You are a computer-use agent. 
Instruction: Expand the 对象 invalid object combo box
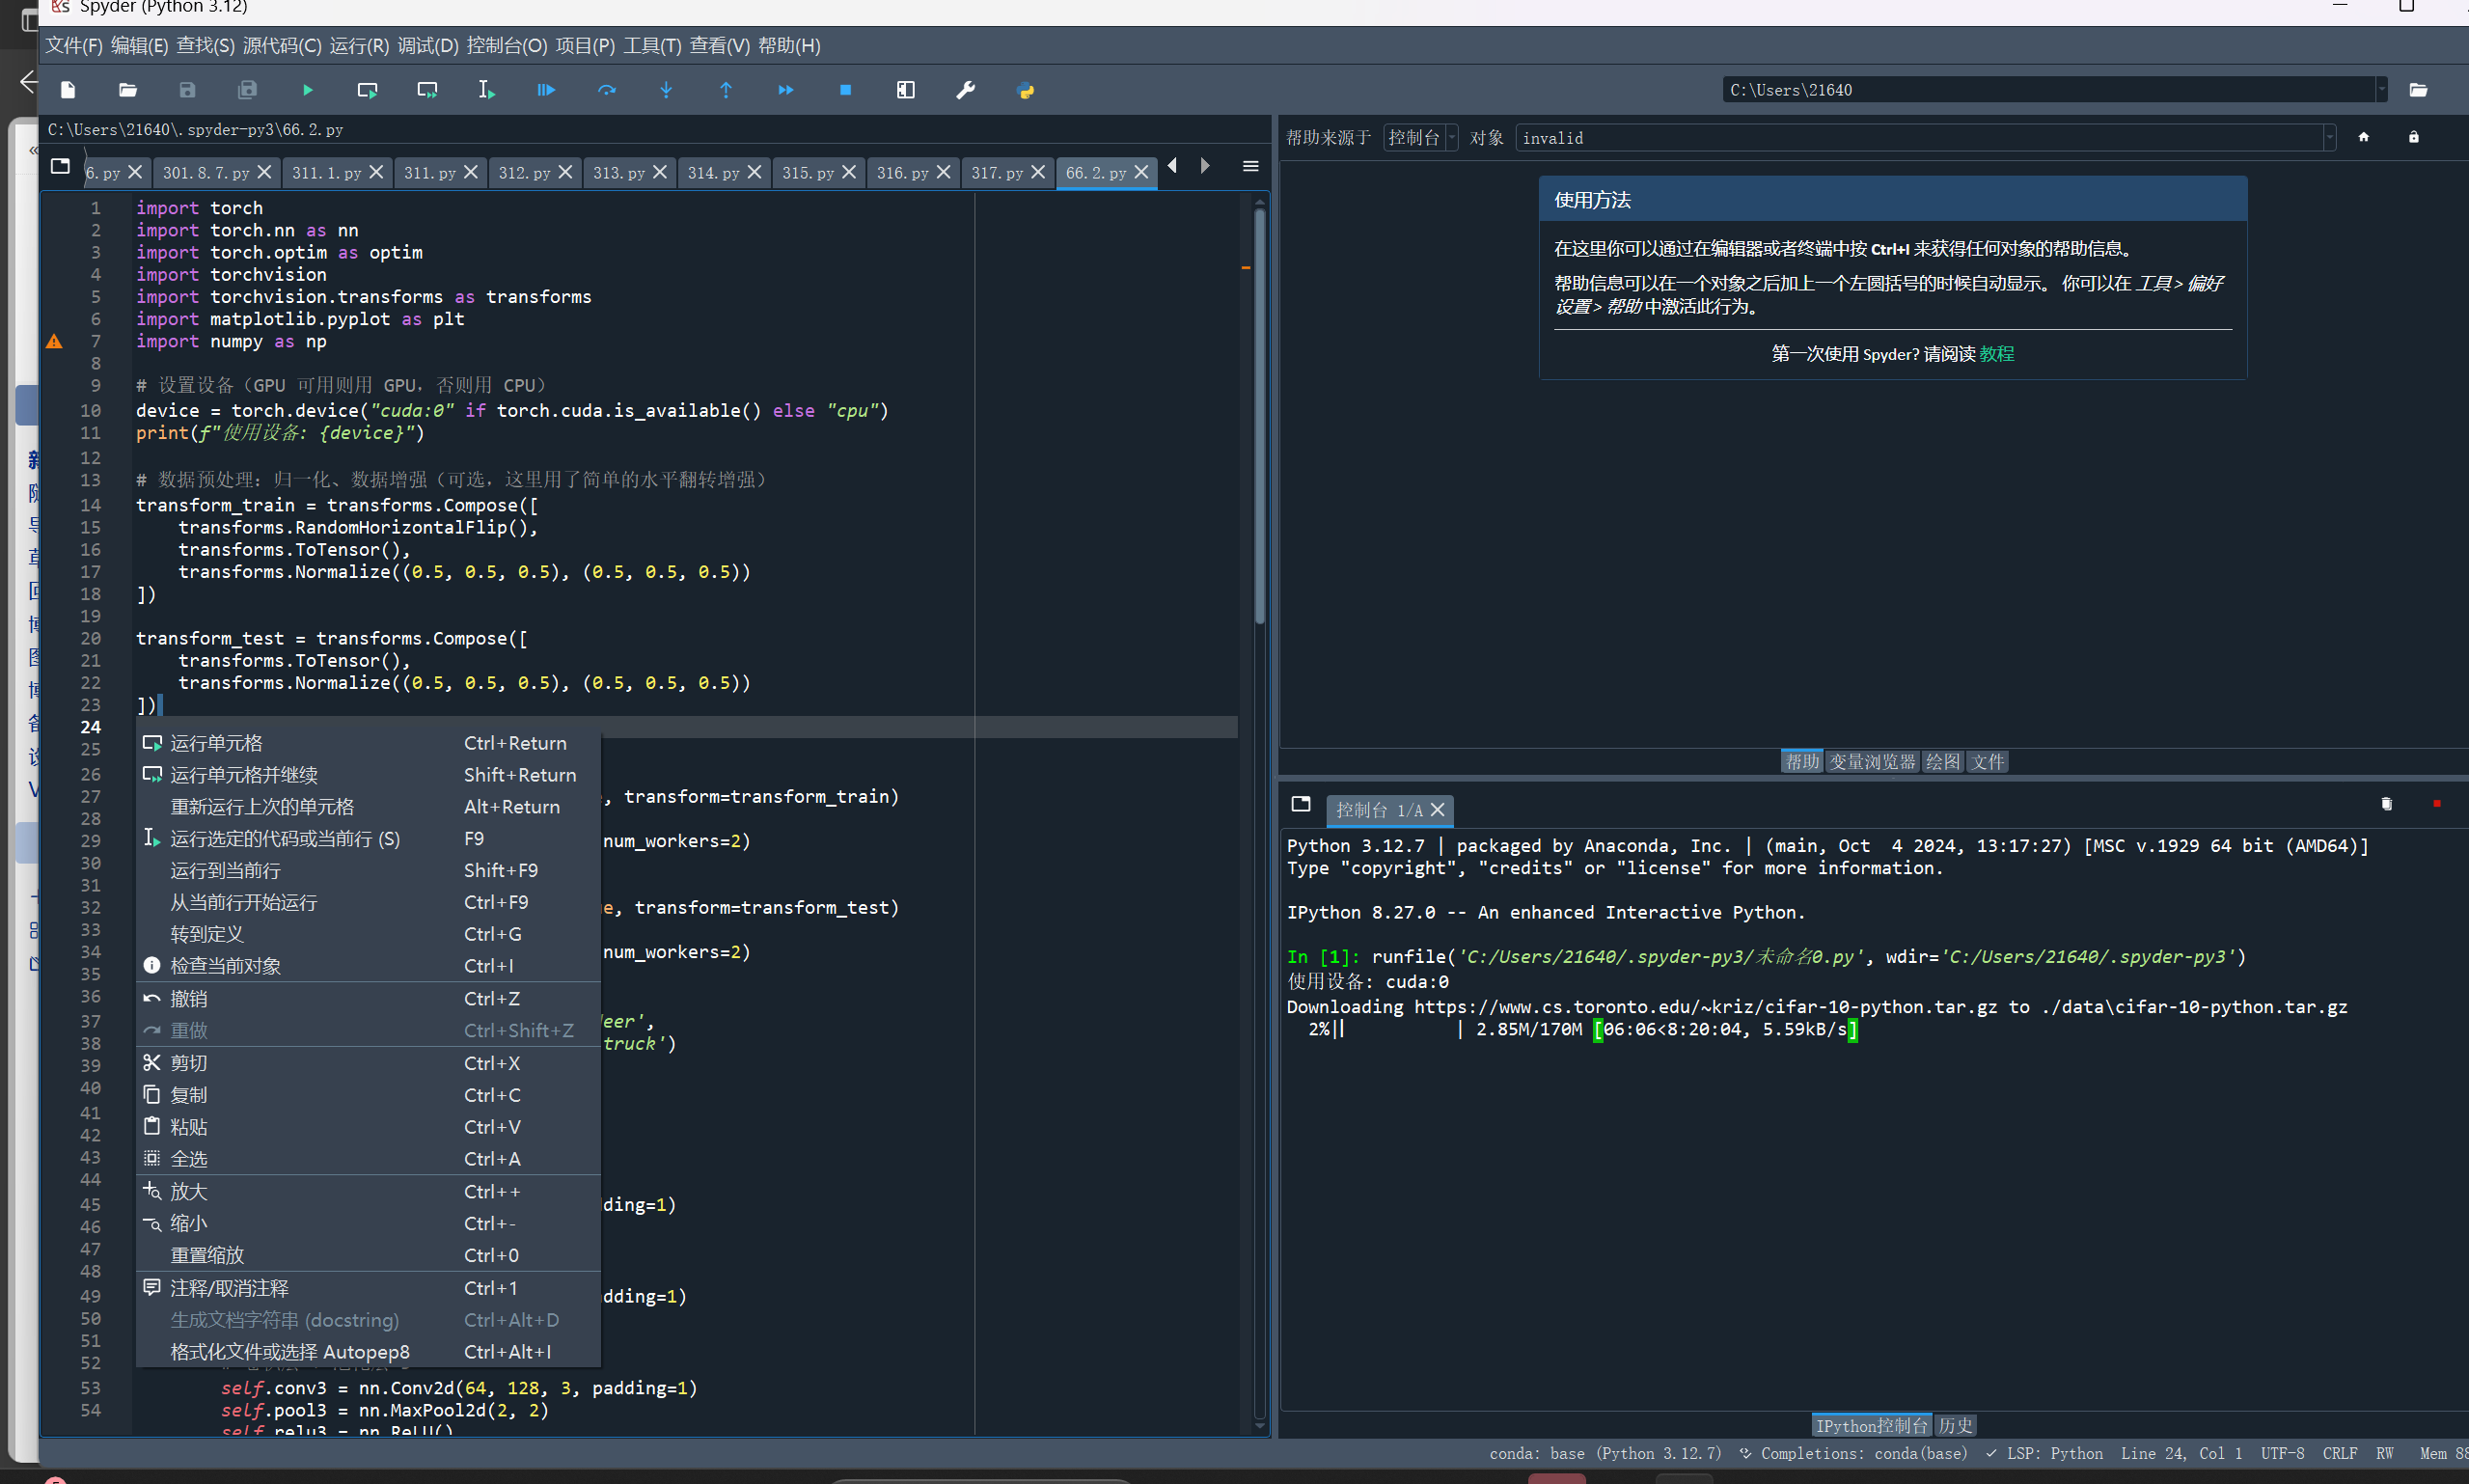tap(2329, 138)
